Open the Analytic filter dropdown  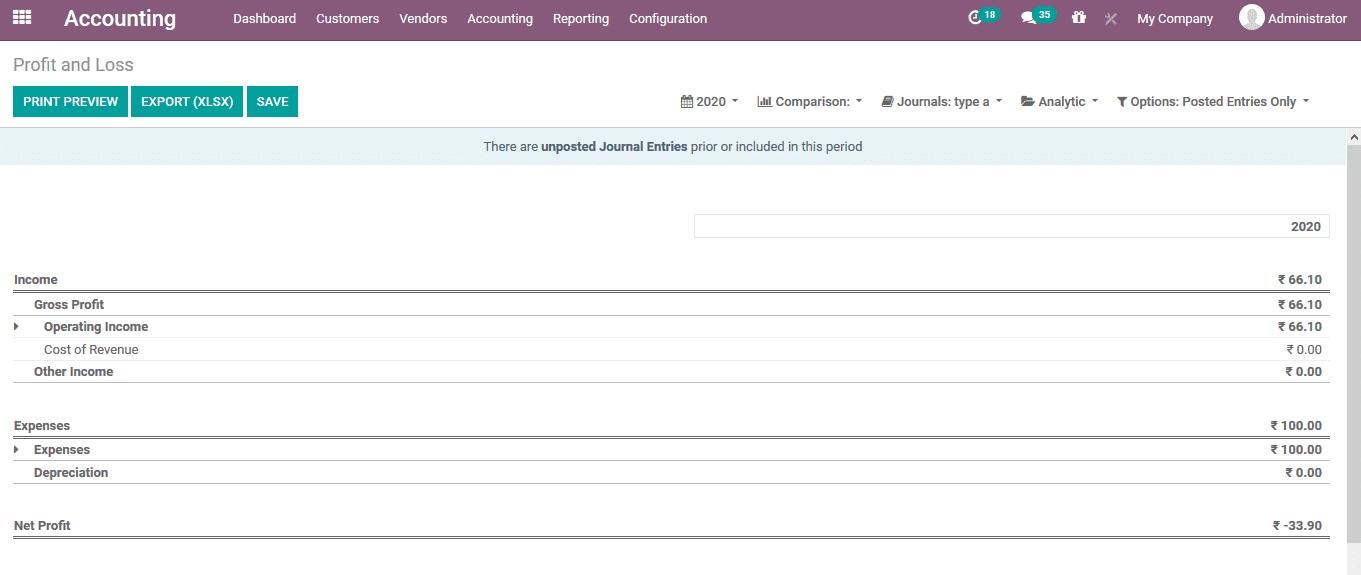click(1059, 102)
